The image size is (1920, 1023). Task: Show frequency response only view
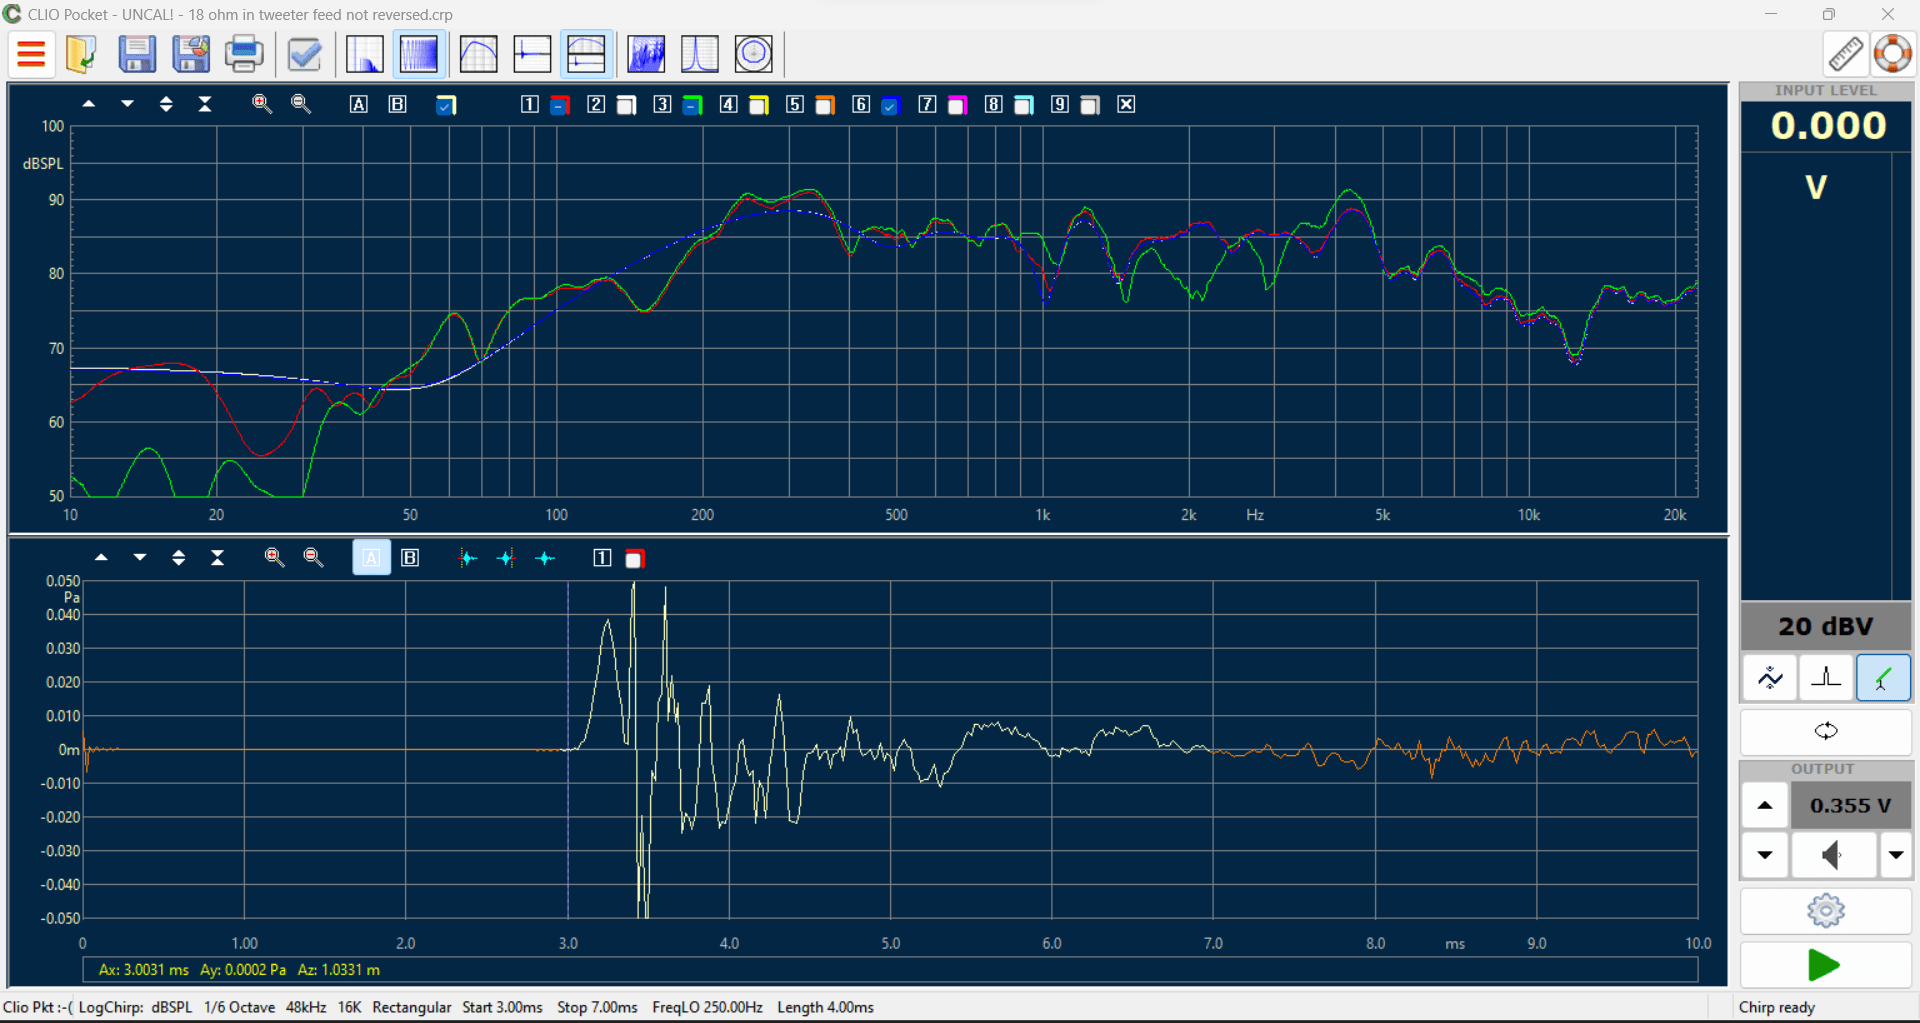(x=479, y=54)
